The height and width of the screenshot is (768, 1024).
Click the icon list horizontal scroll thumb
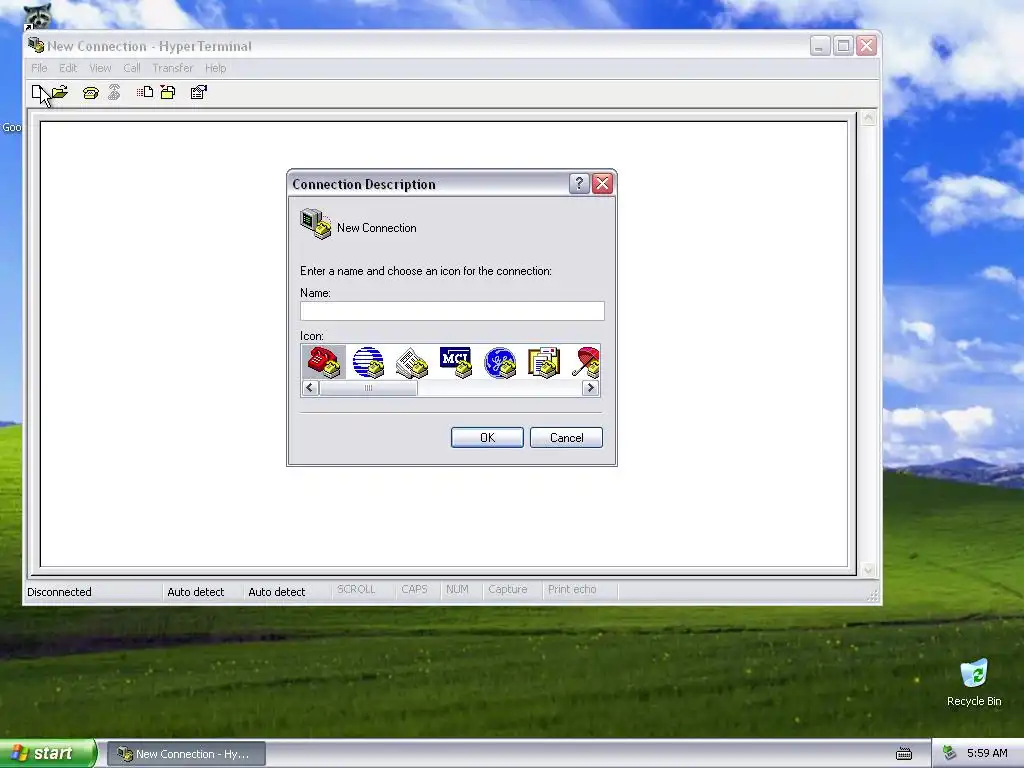[368, 388]
